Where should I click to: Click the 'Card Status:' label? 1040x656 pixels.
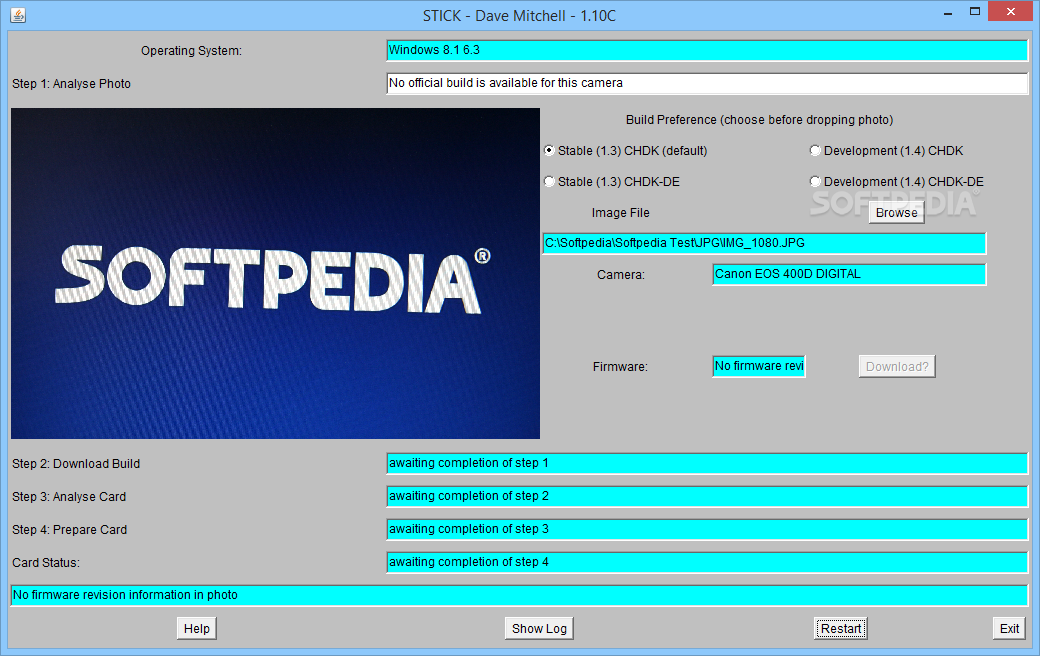46,562
